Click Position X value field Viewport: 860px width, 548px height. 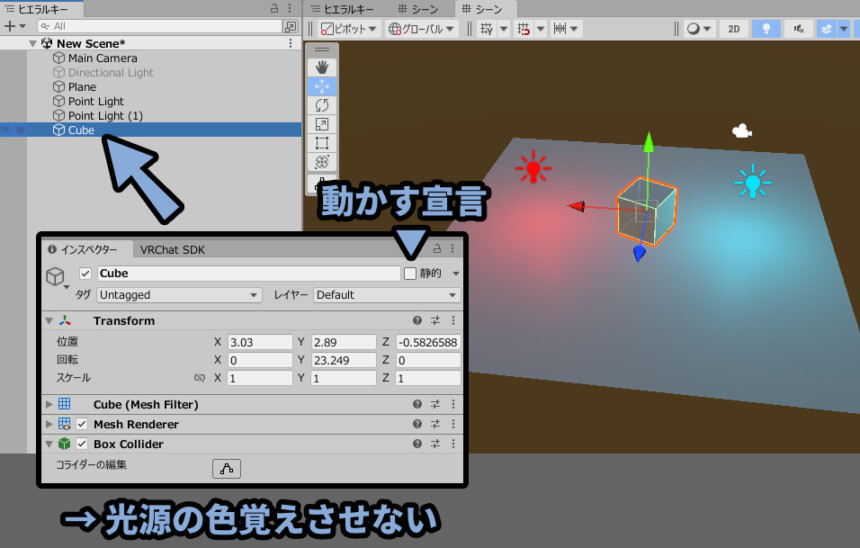260,342
